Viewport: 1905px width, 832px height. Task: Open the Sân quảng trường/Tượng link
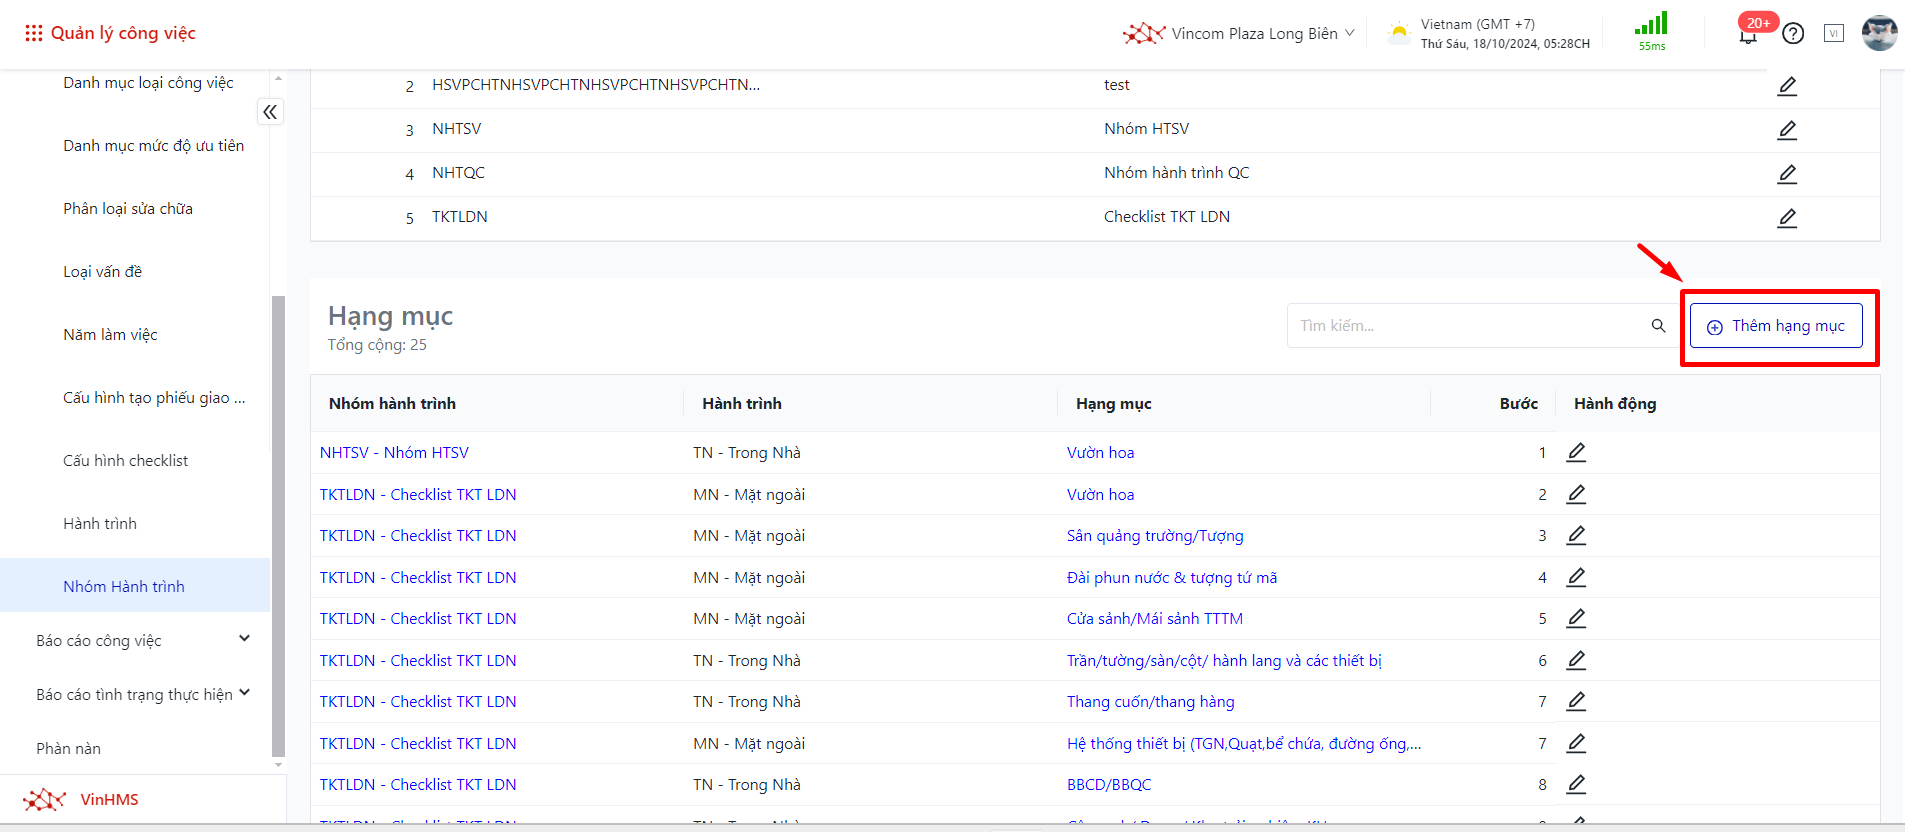[1154, 536]
